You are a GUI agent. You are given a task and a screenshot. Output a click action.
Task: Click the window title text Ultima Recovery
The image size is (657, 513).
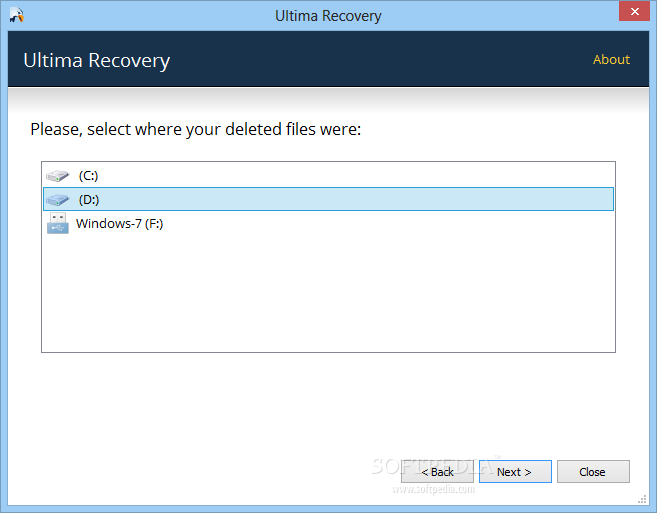(328, 16)
